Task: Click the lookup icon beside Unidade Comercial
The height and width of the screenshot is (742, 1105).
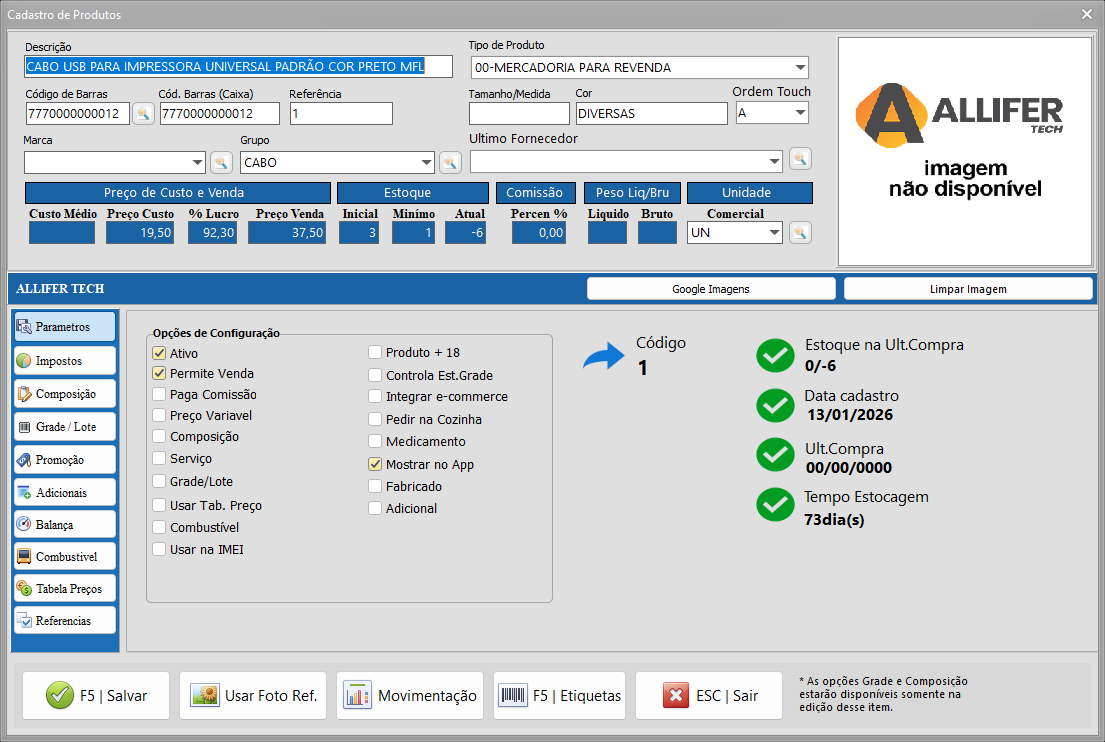Action: point(800,232)
